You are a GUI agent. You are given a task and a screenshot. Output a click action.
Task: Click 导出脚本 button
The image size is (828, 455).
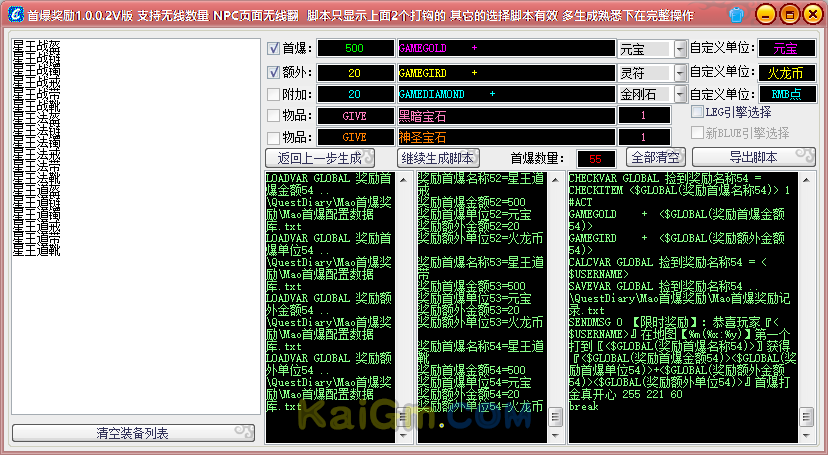[x=754, y=157]
